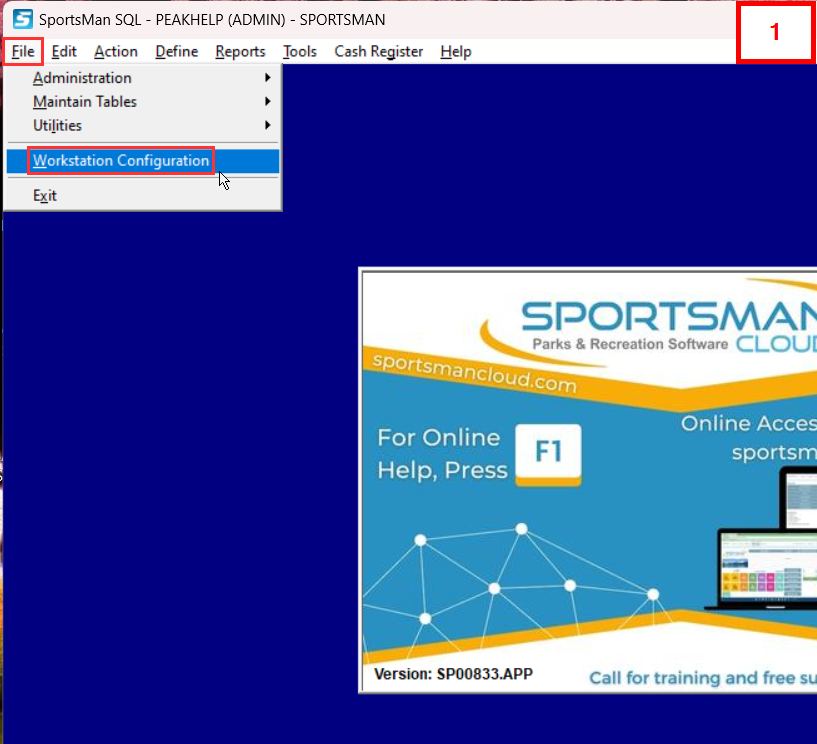The image size is (817, 744).
Task: Expand the Administration submenu
Action: pos(143,78)
